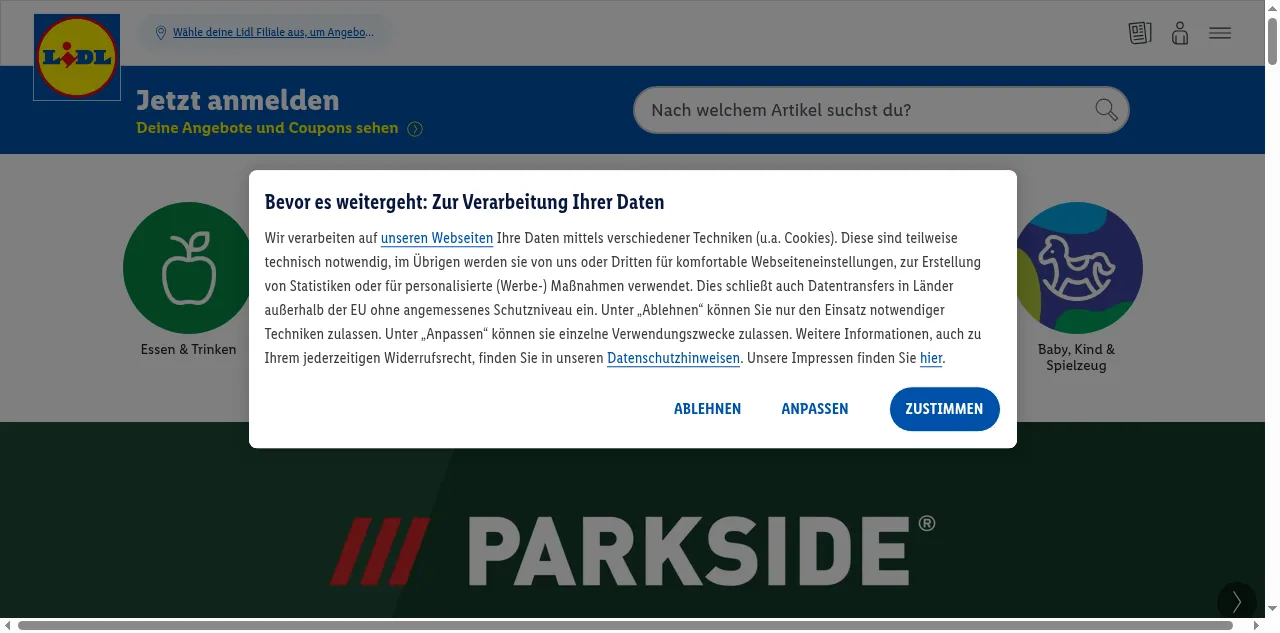Select the Baby, Kind & Spielzeug icon
The image size is (1280, 633).
[x=1077, y=268]
